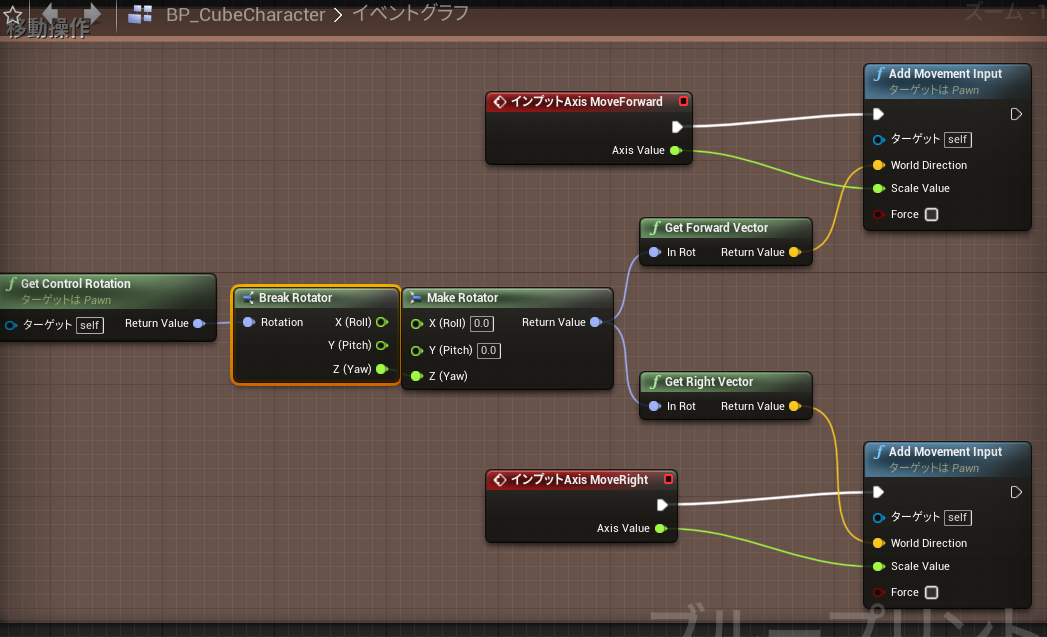
Task: Open the BP_CubeCharacter breadcrumb link
Action: coord(245,14)
